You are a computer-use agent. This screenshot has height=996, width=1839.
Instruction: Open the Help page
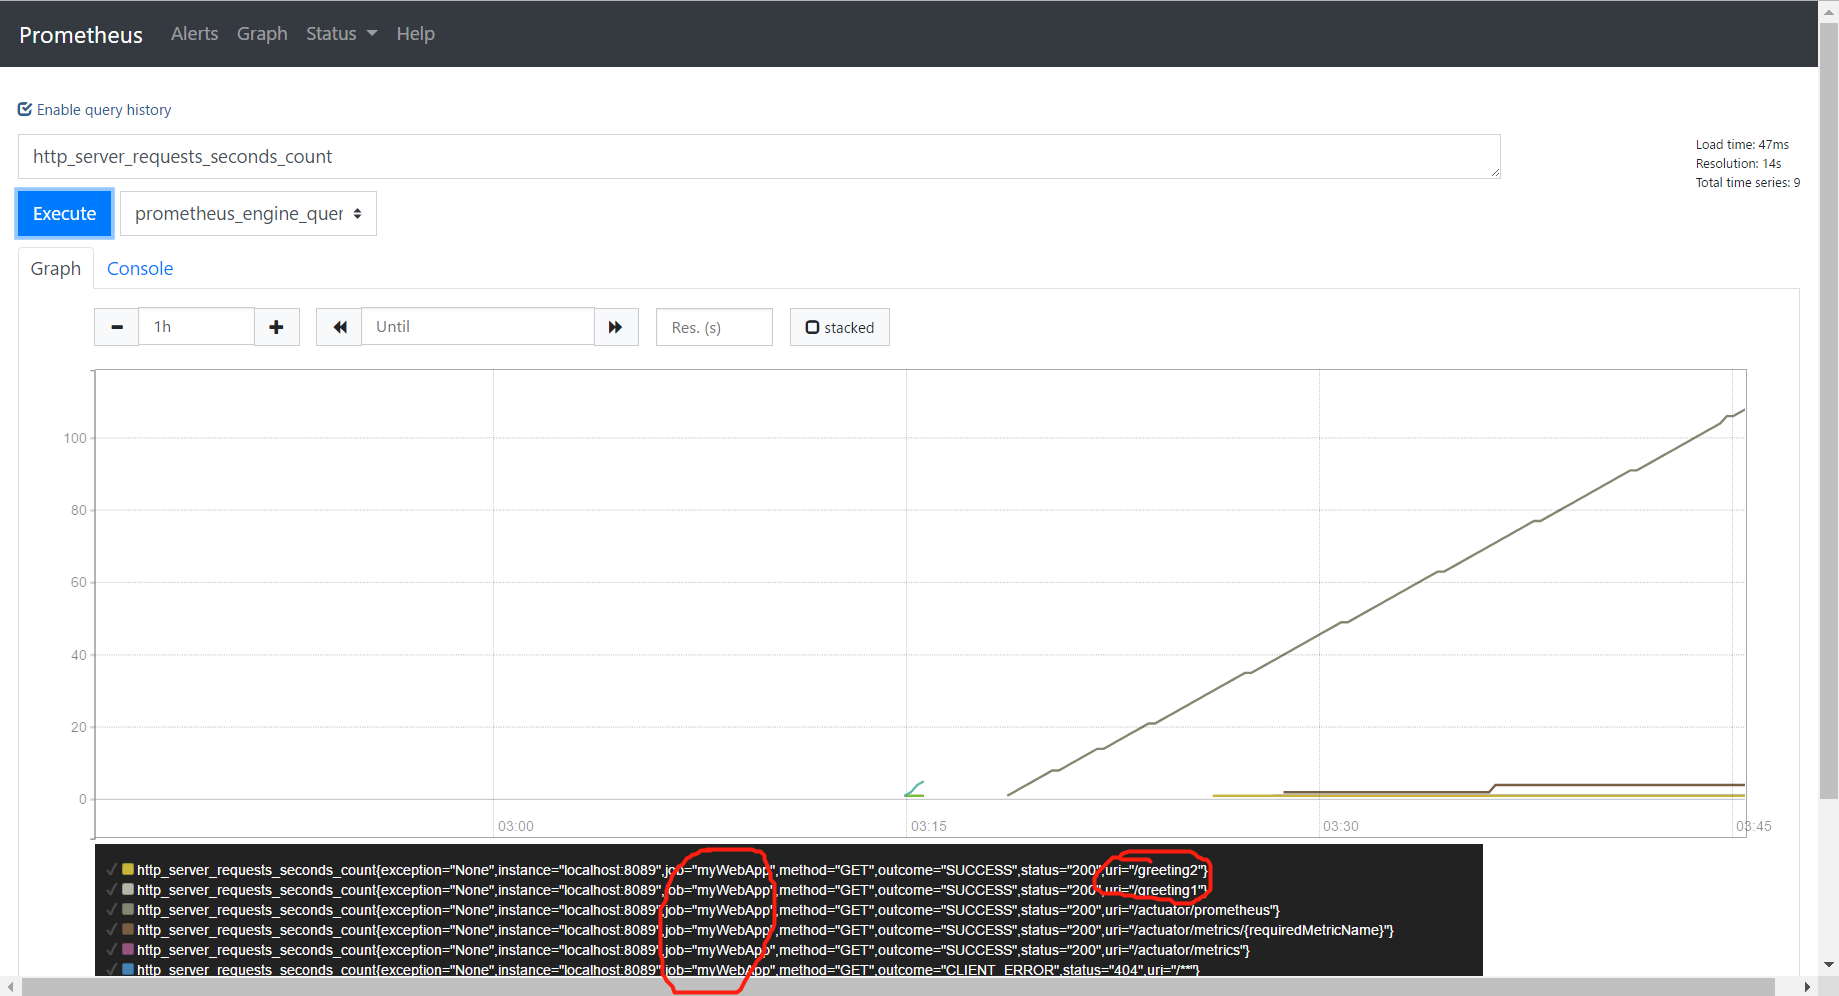(415, 34)
